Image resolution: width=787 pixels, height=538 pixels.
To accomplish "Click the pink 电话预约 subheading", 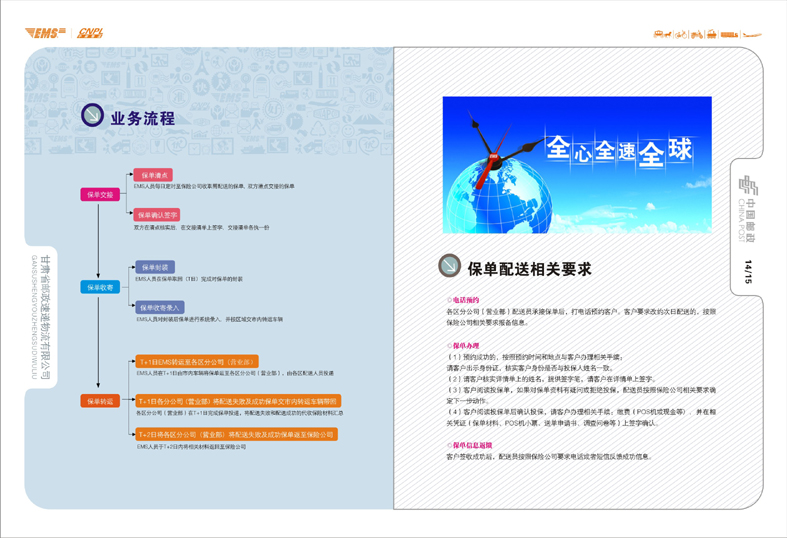I will (x=466, y=300).
